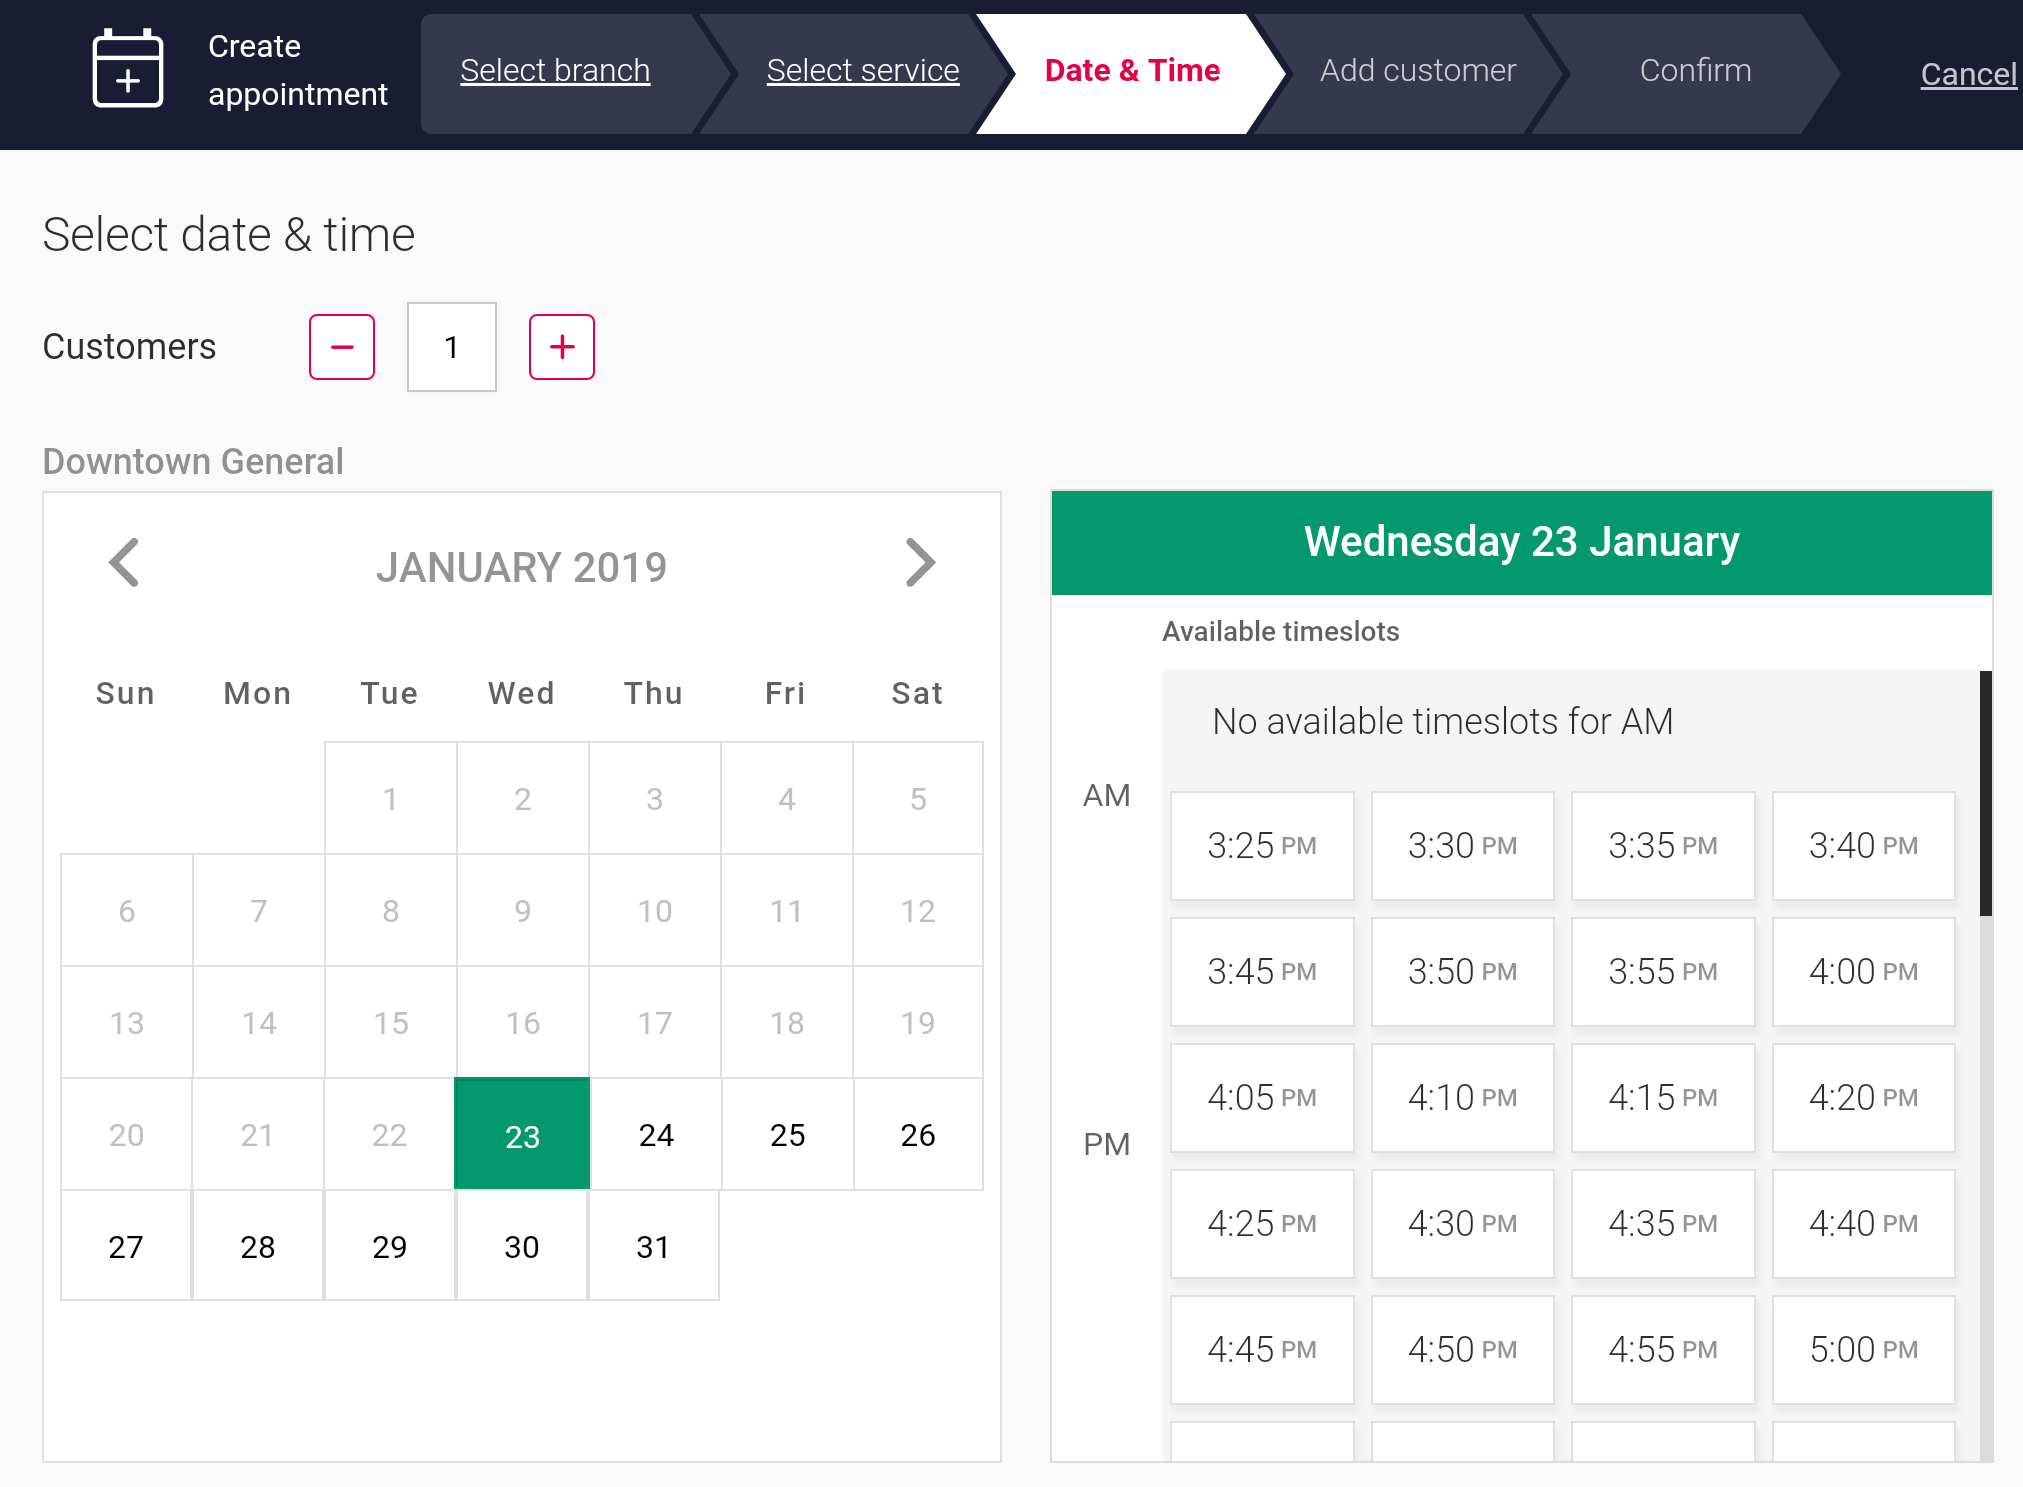Viewport: 2023px width, 1487px height.
Task: Click the Date & Time step
Action: click(1132, 71)
